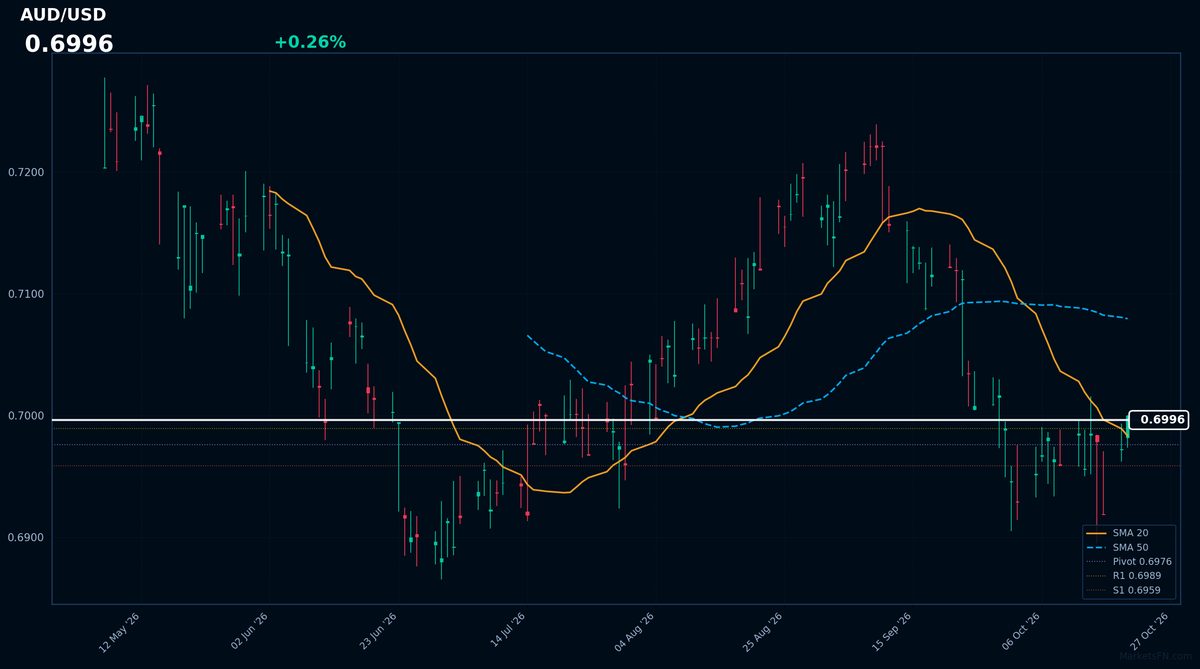1200x669 pixels.
Task: Click the 0.6900 y-axis label
Action: pyautogui.click(x=26, y=538)
